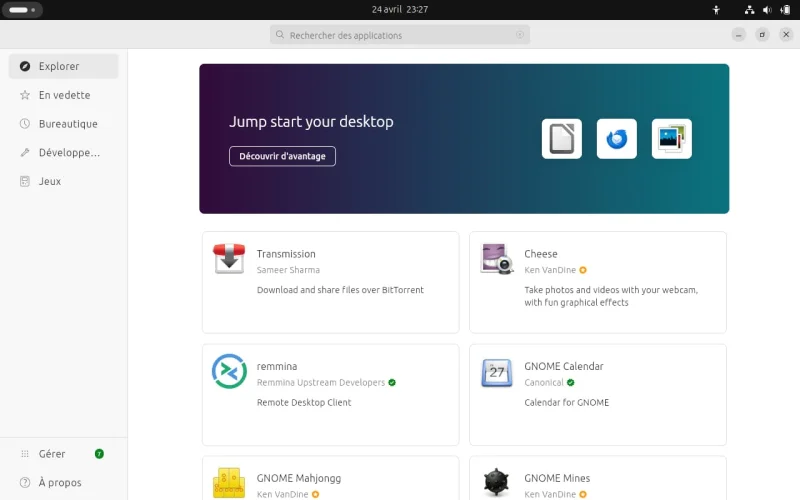Open the remmina app title

pos(277,366)
